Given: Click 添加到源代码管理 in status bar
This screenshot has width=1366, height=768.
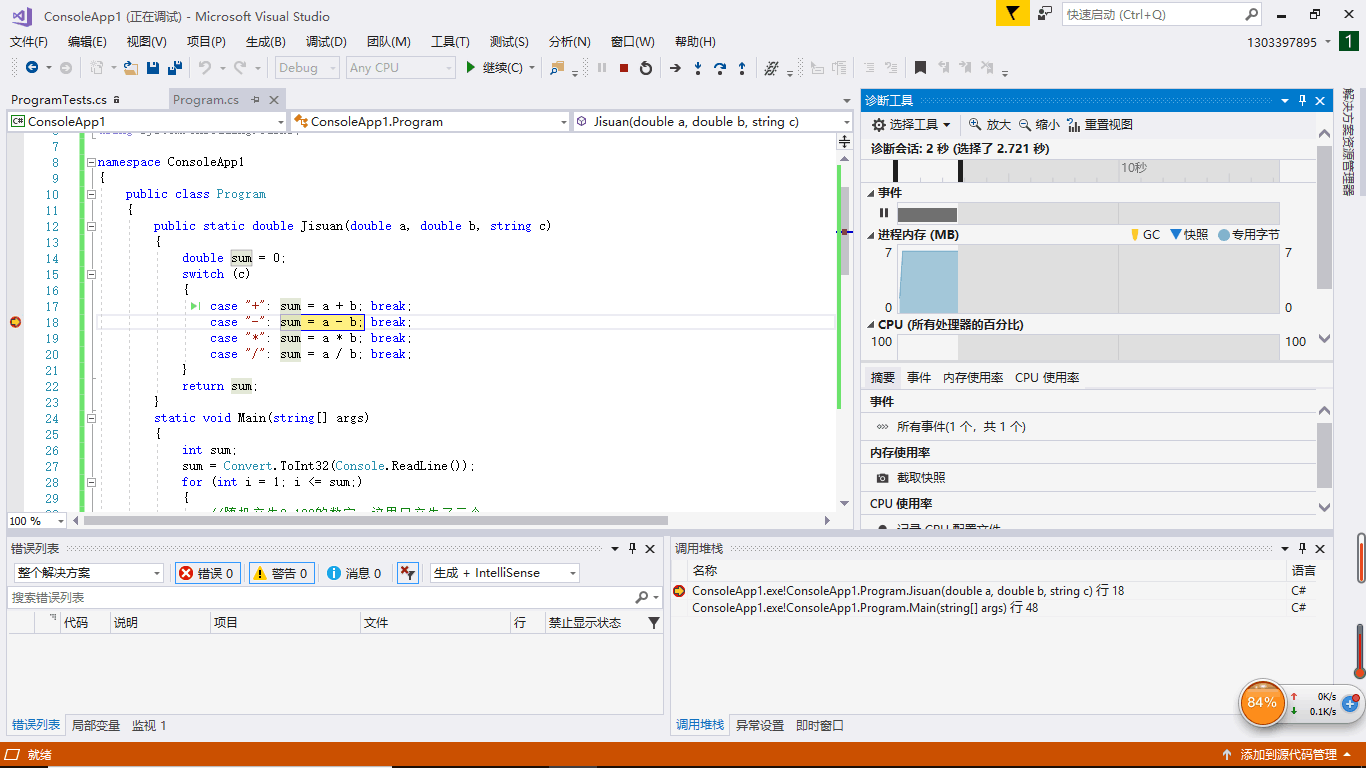Looking at the screenshot, I should [1288, 754].
